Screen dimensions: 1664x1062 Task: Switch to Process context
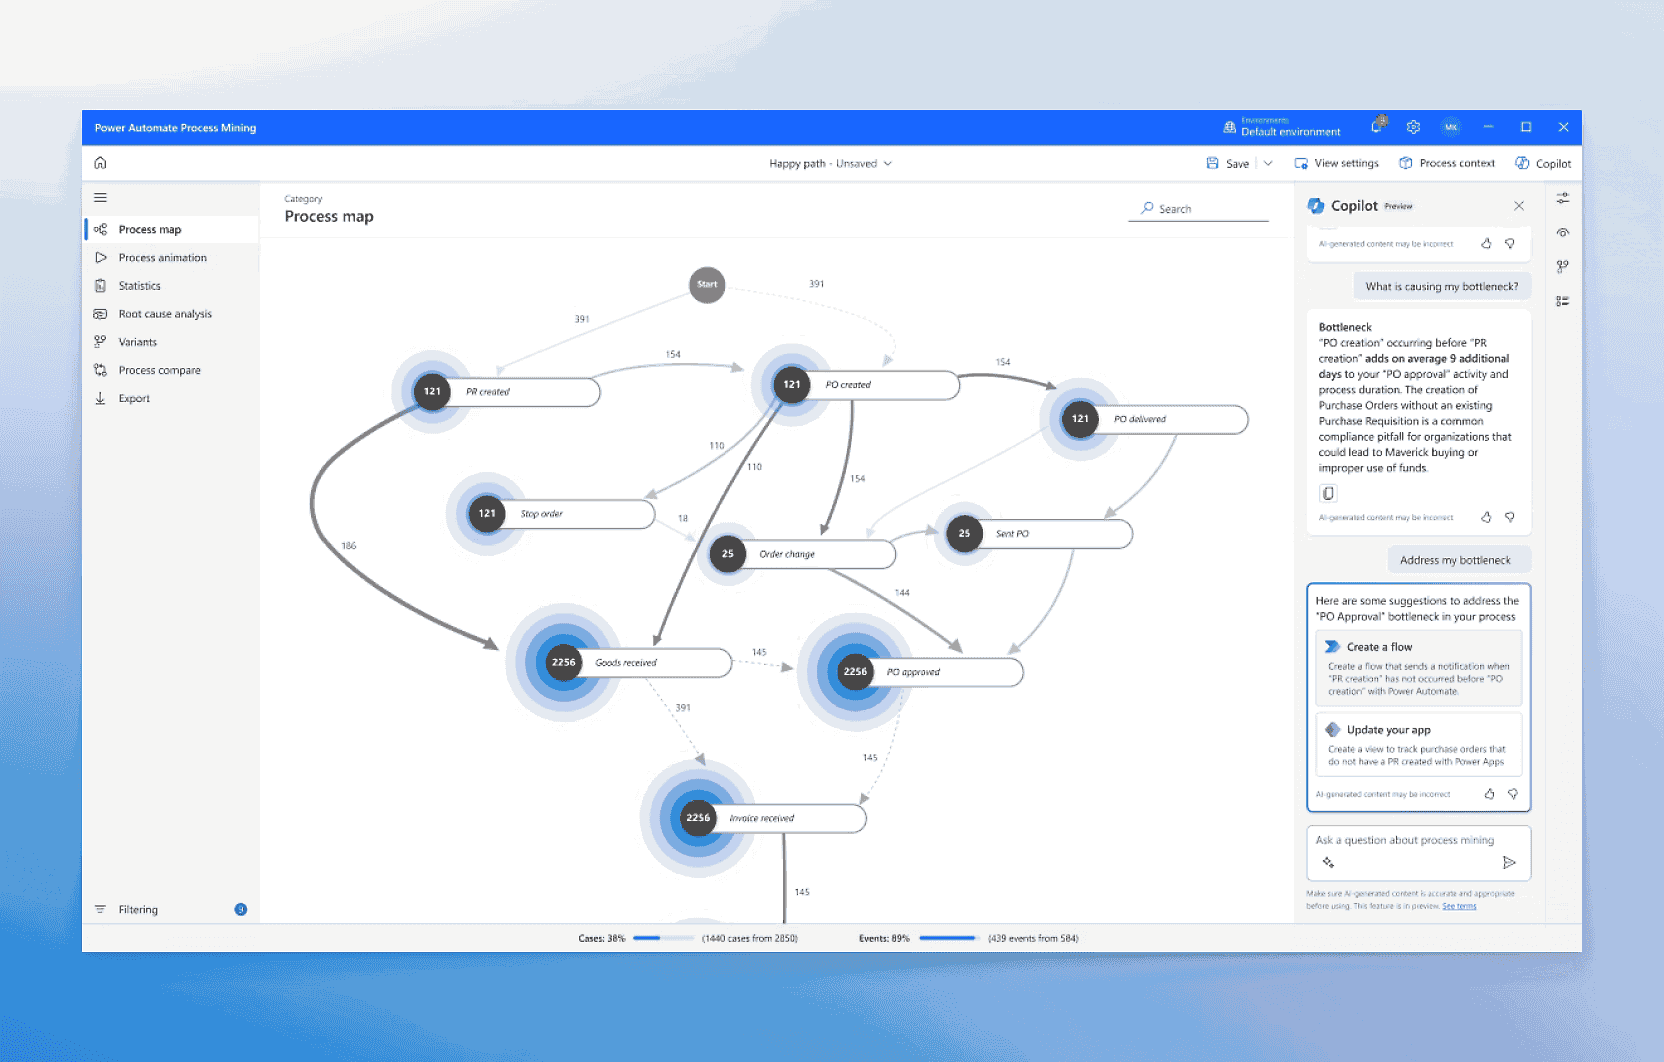(1447, 163)
